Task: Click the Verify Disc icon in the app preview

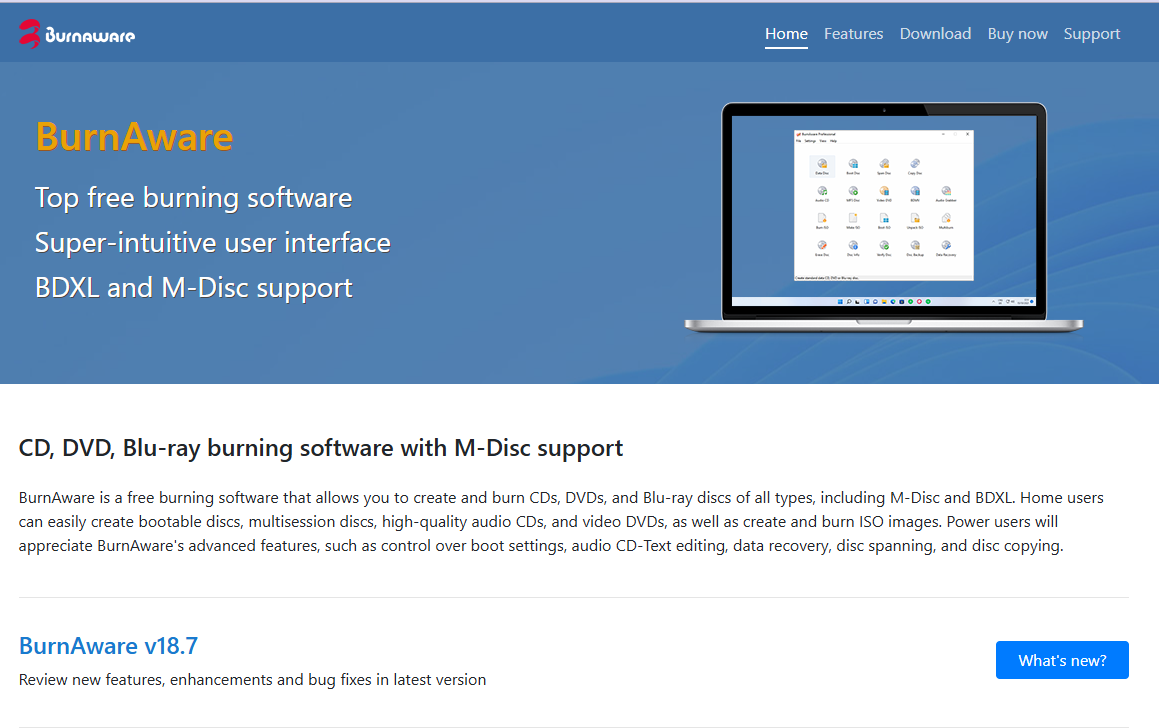Action: click(884, 246)
